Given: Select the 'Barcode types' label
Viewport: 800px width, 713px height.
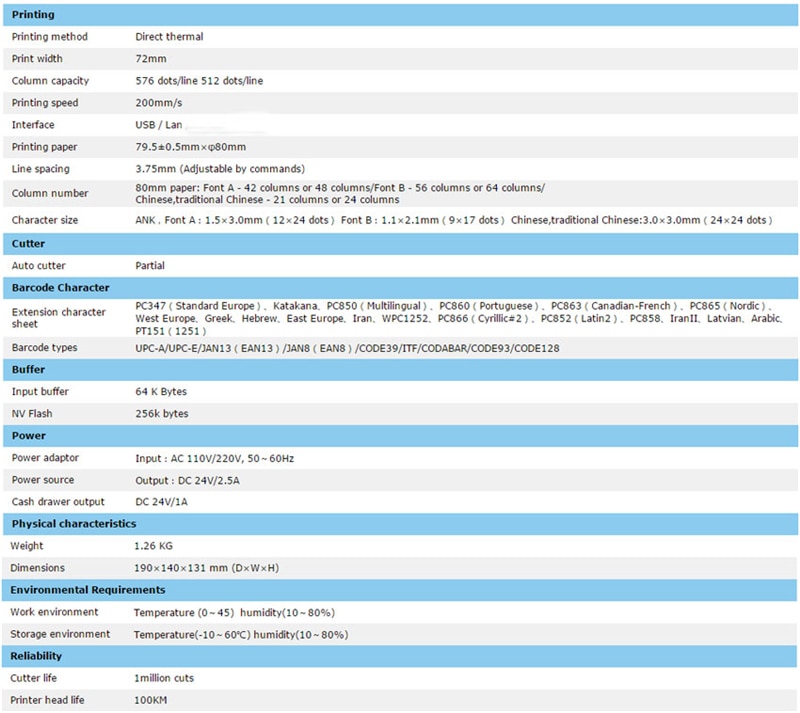Looking at the screenshot, I should pyautogui.click(x=44, y=348).
